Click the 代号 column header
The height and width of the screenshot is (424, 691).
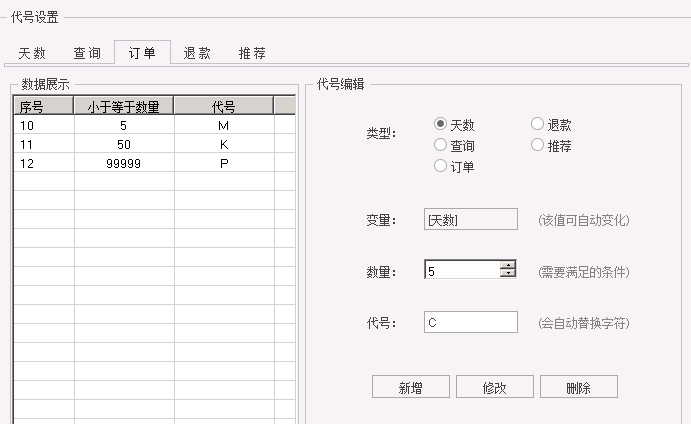(224, 106)
